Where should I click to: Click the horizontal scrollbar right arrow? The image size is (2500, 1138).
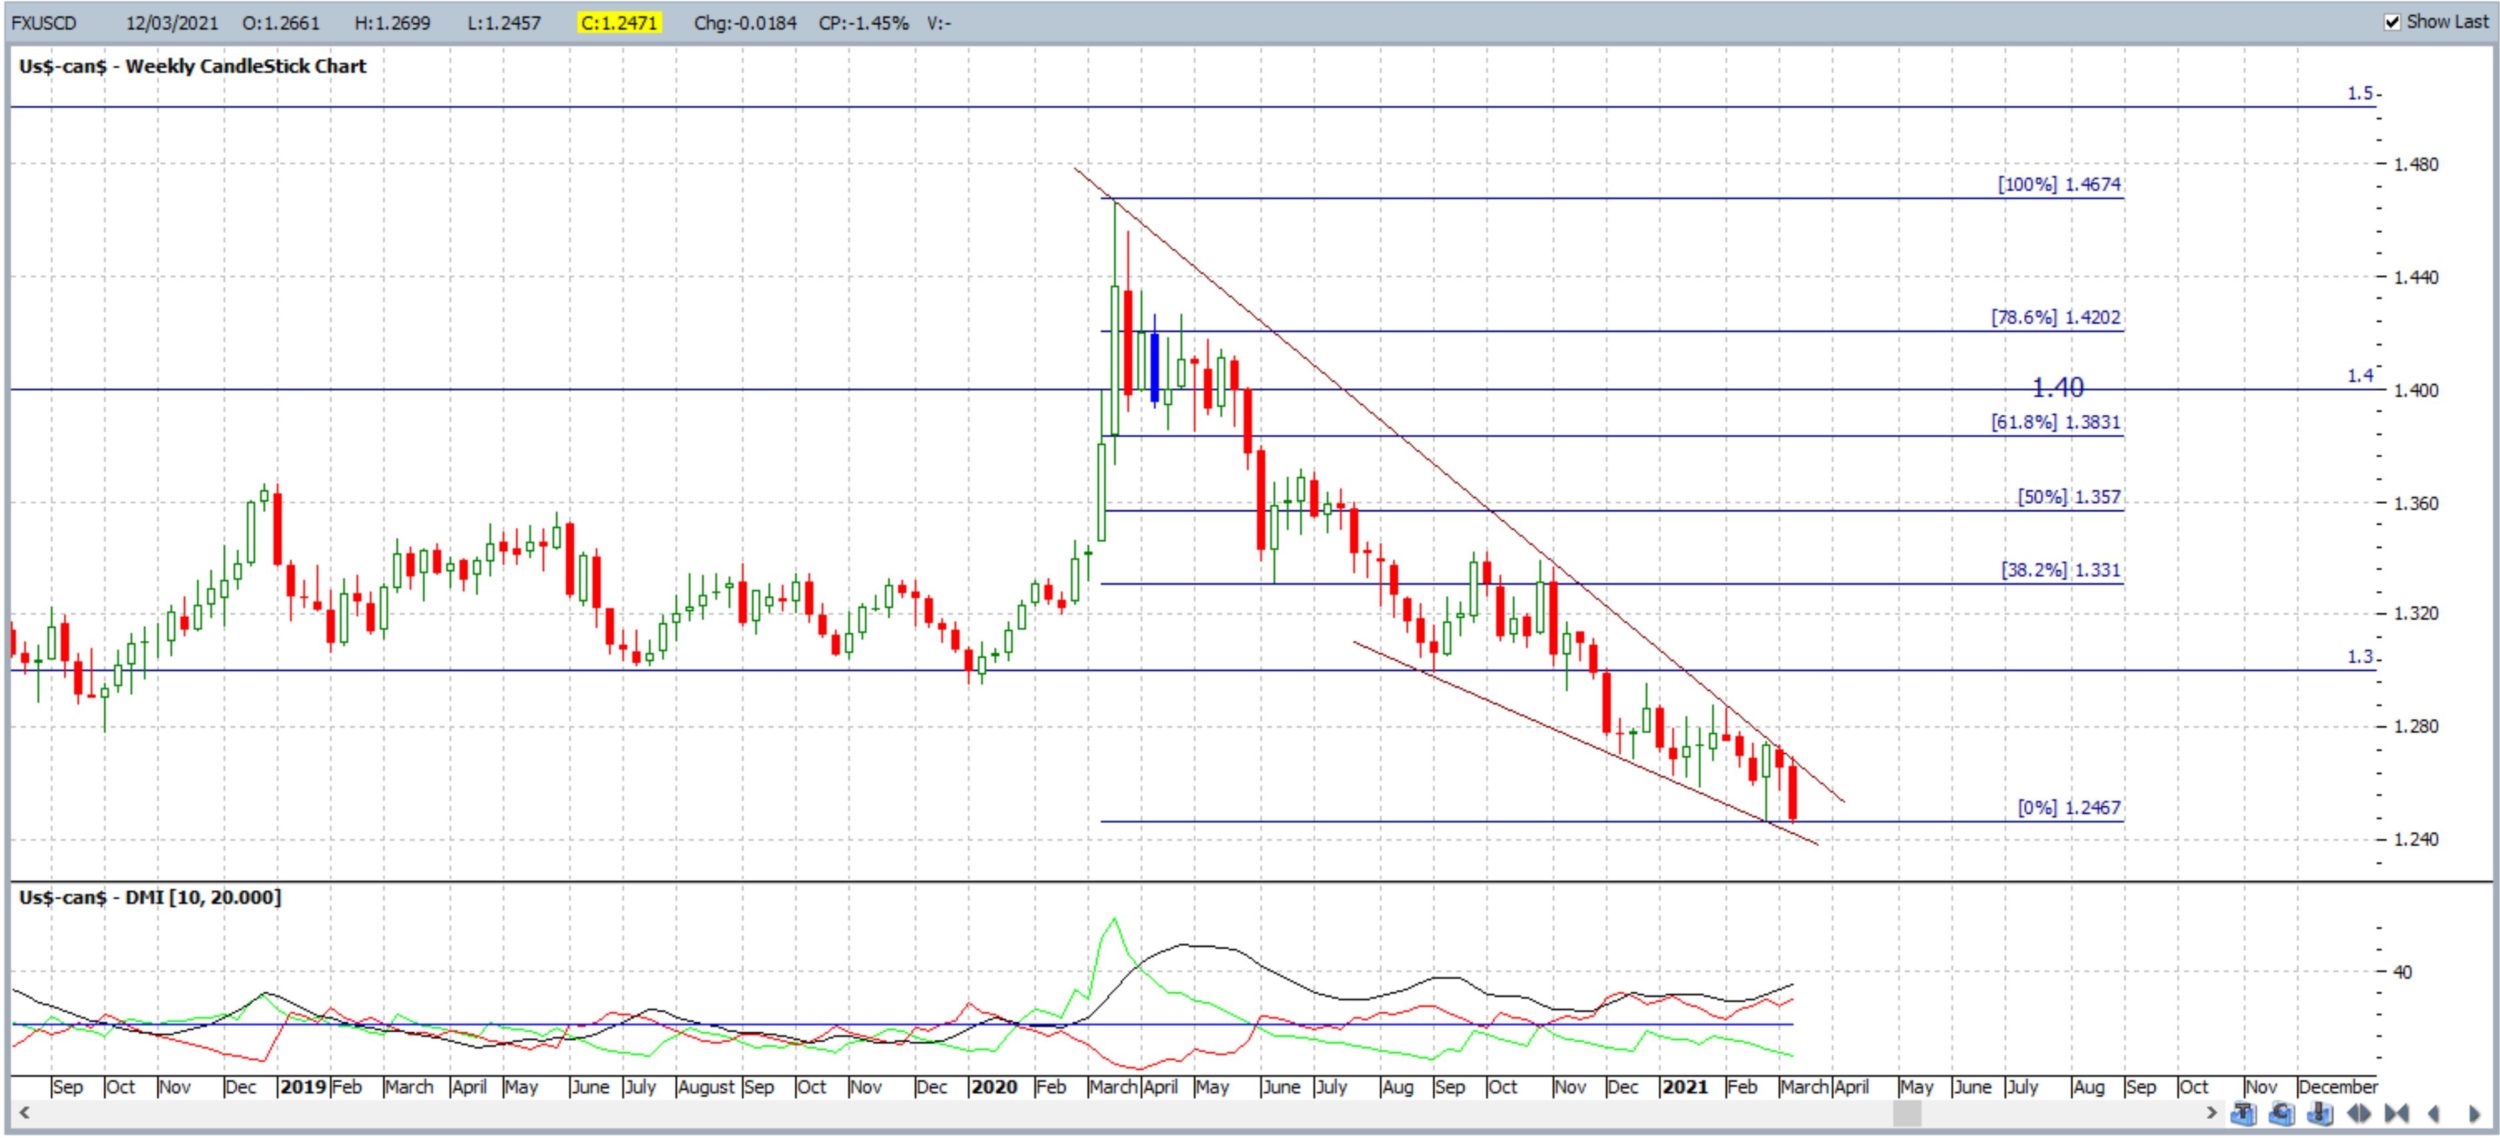coord(2211,1112)
